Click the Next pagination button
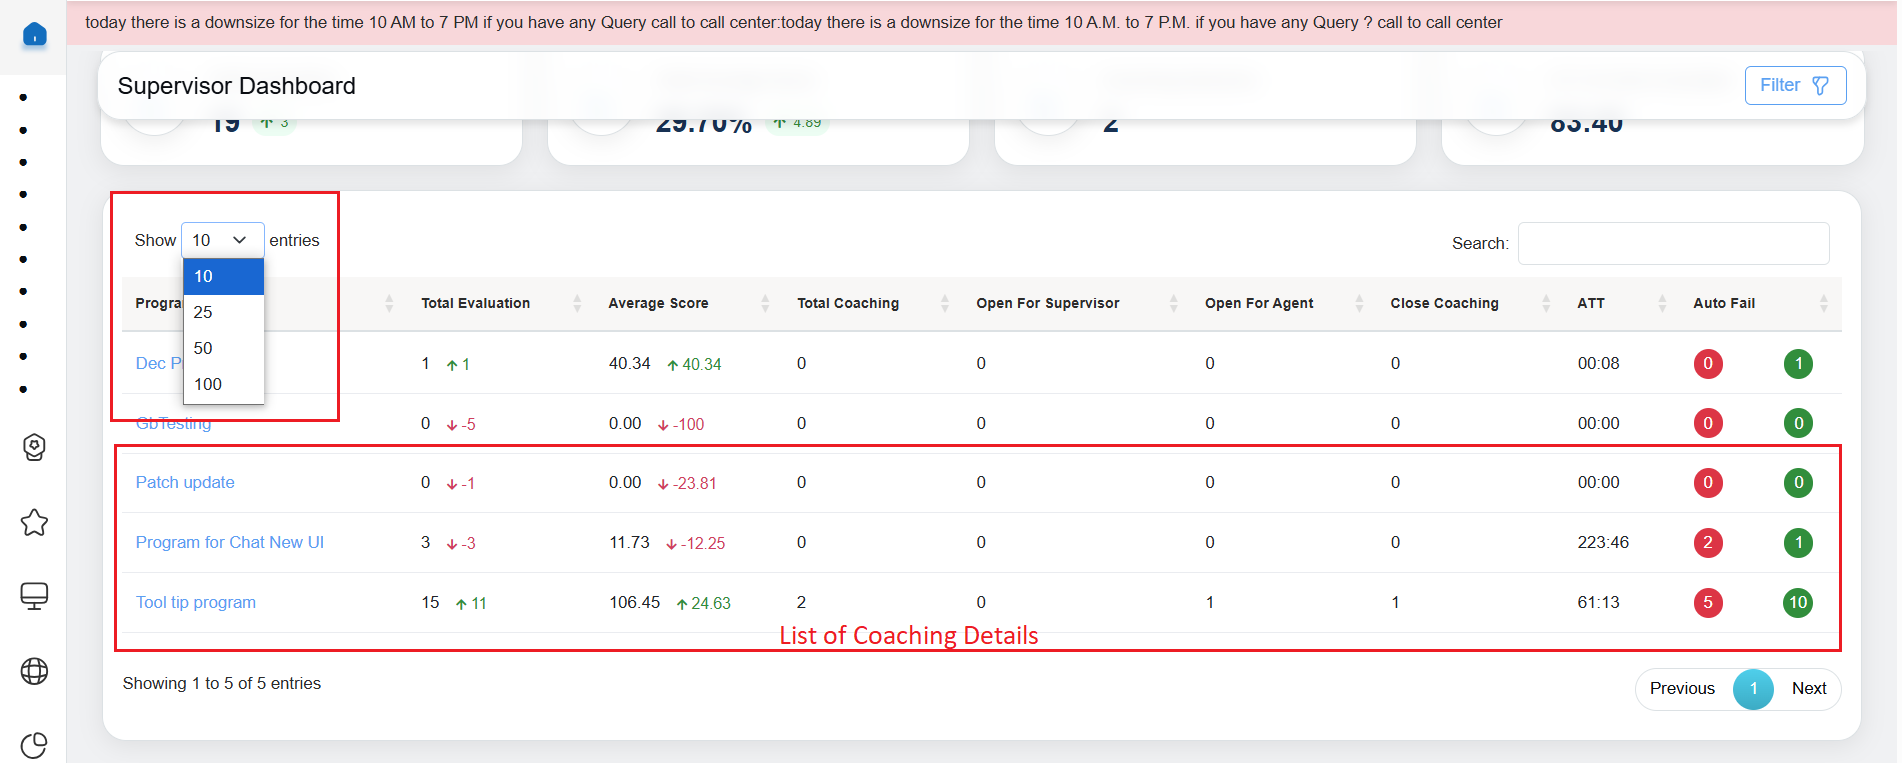Screen dimensions: 1902x763 click(x=1808, y=689)
